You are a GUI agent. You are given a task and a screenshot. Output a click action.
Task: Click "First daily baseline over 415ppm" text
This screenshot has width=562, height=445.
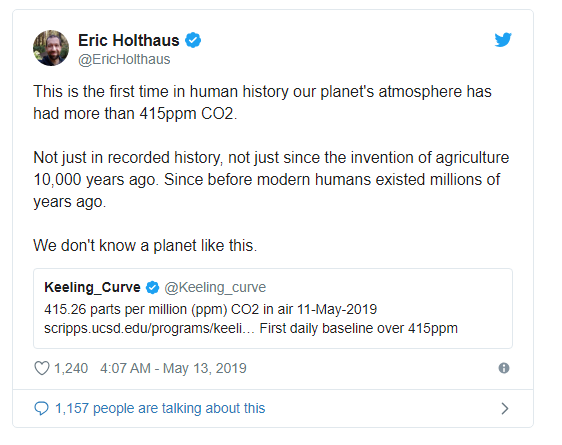[358, 328]
